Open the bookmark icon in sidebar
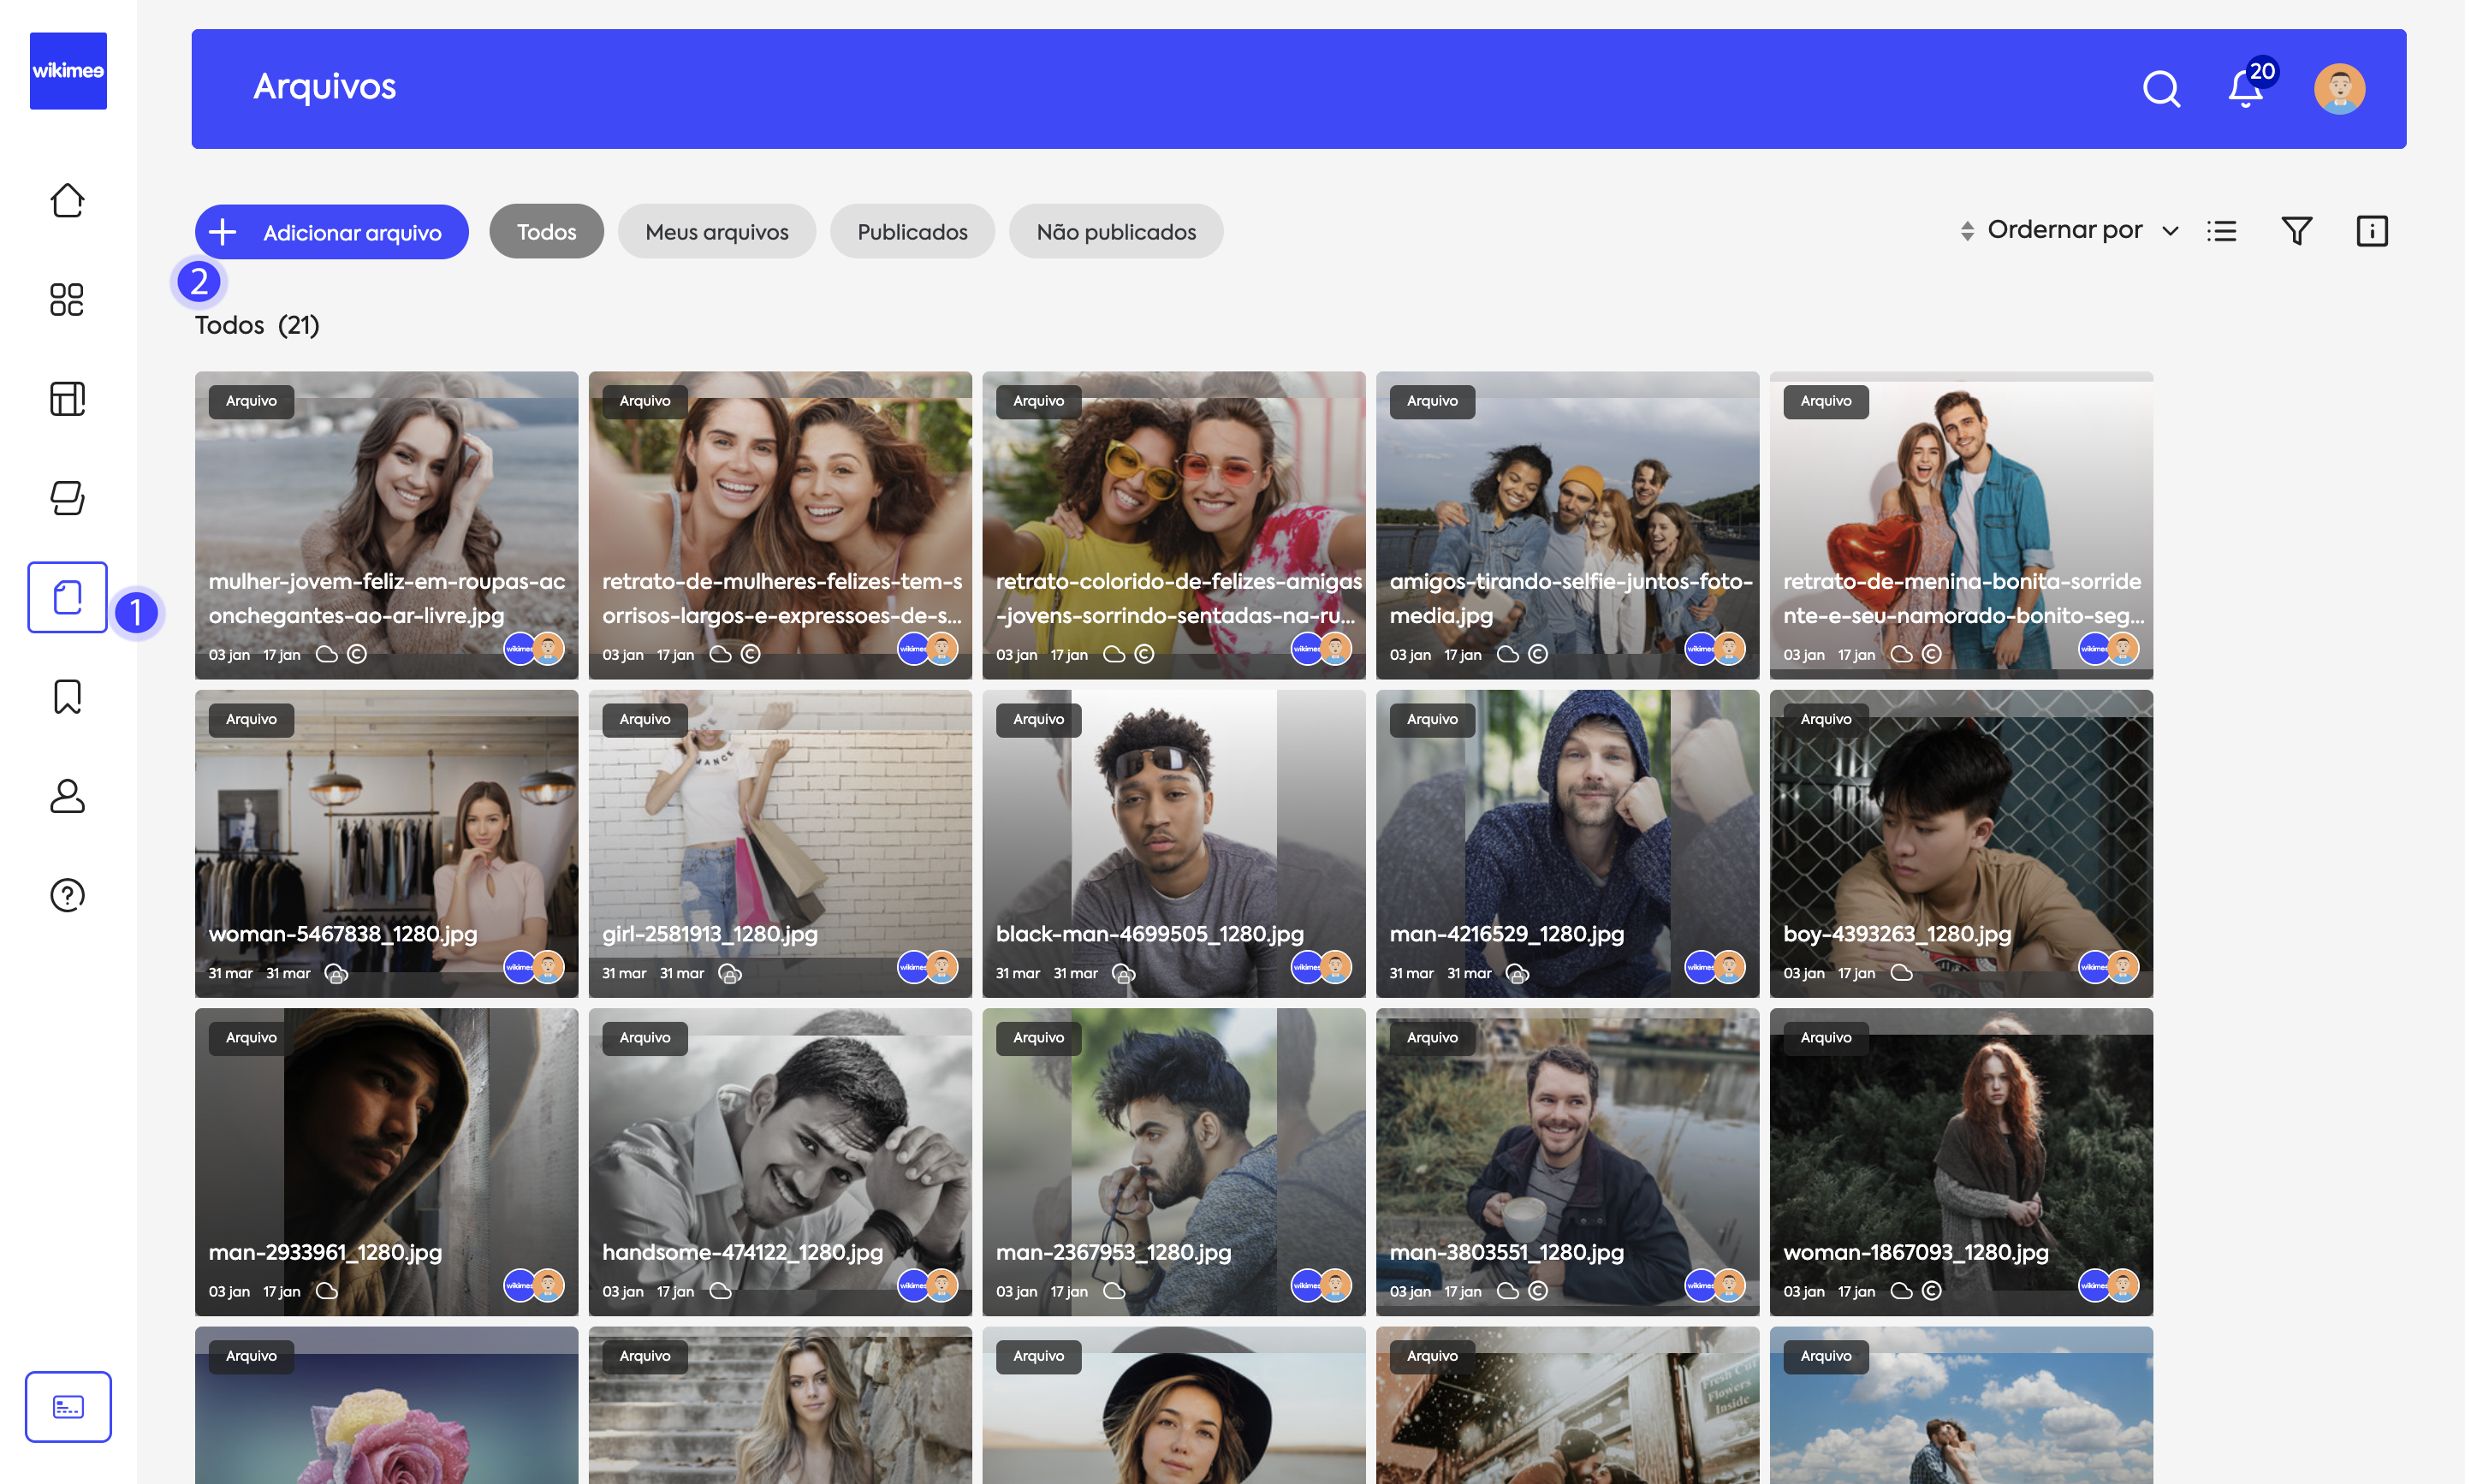2465x1484 pixels. click(67, 696)
